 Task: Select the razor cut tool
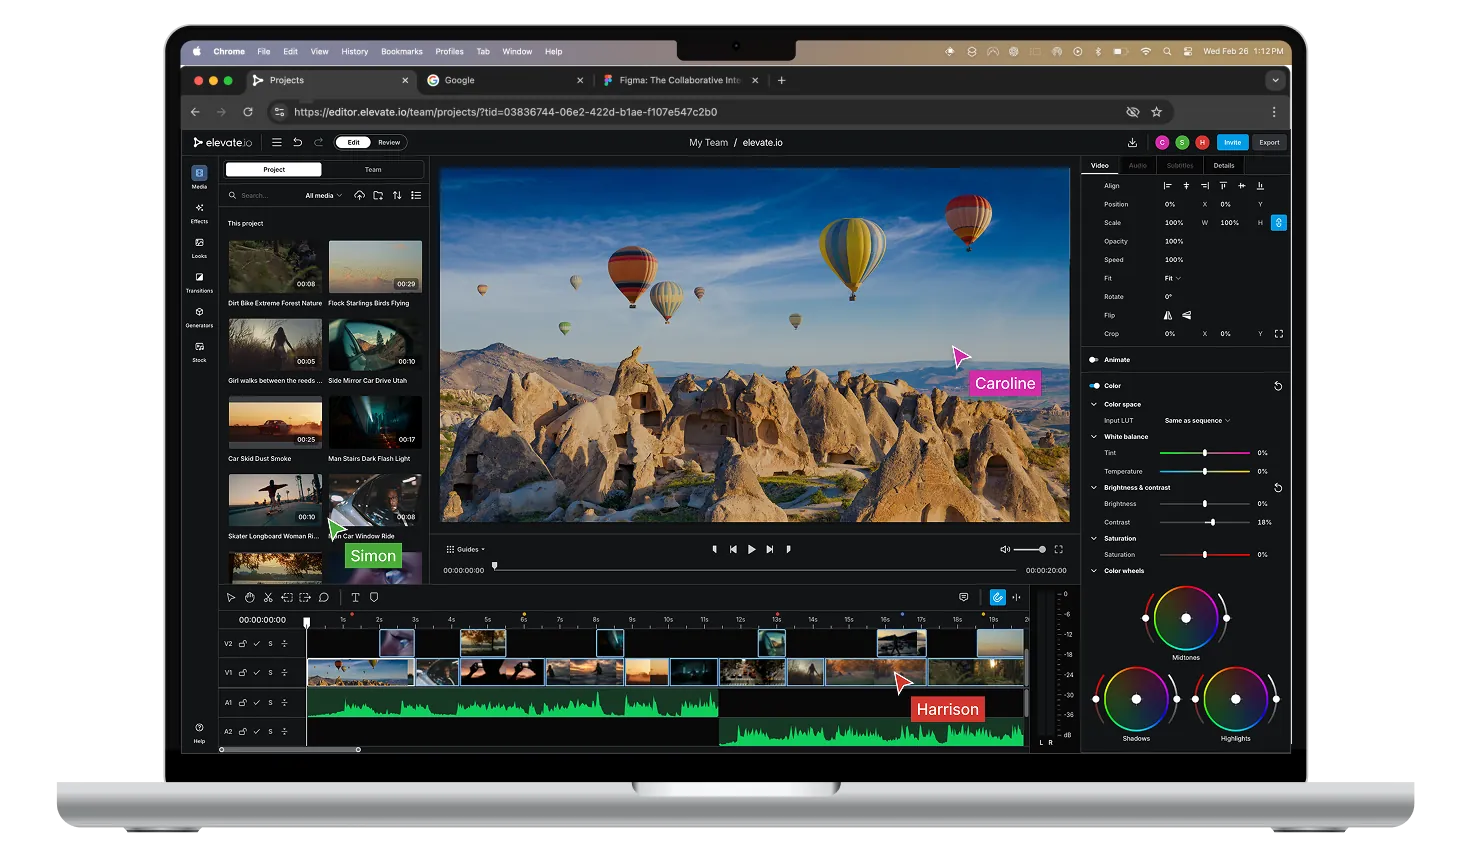(268, 597)
